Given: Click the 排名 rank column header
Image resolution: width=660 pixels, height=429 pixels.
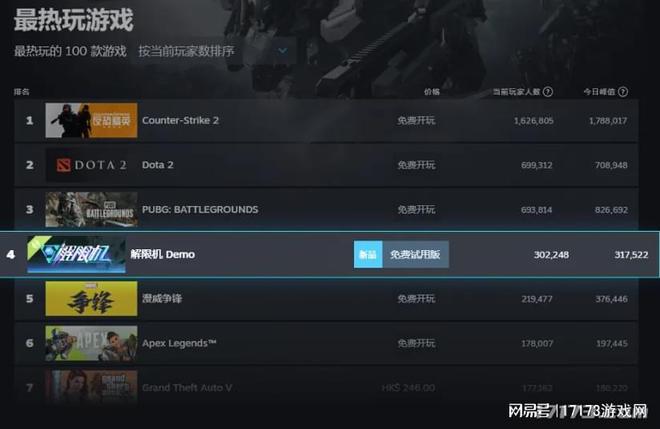Looking at the screenshot, I should pos(21,92).
